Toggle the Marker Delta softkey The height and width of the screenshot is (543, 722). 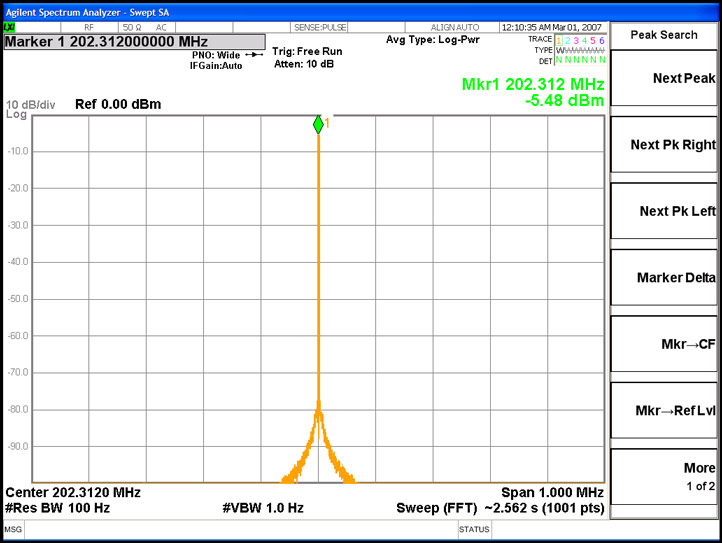tap(664, 277)
